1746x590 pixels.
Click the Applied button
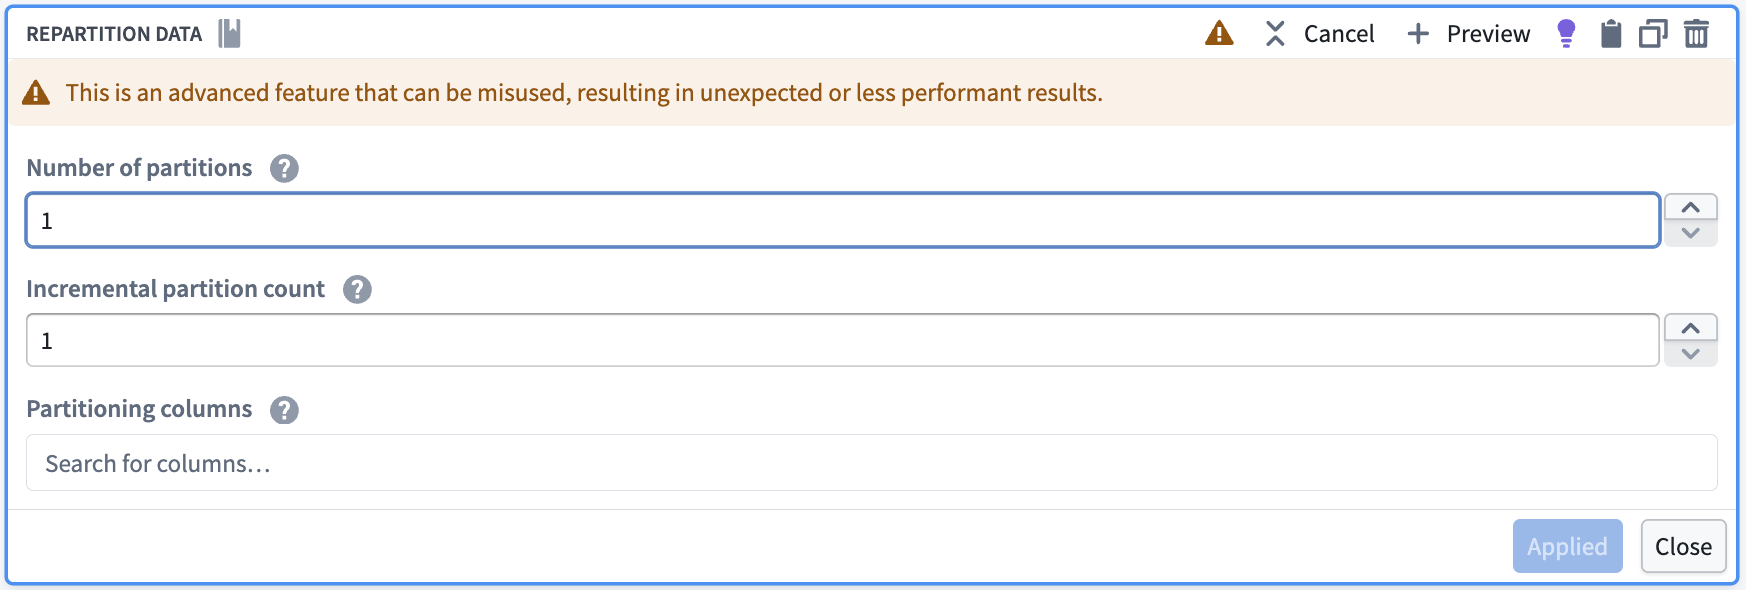tap(1566, 546)
